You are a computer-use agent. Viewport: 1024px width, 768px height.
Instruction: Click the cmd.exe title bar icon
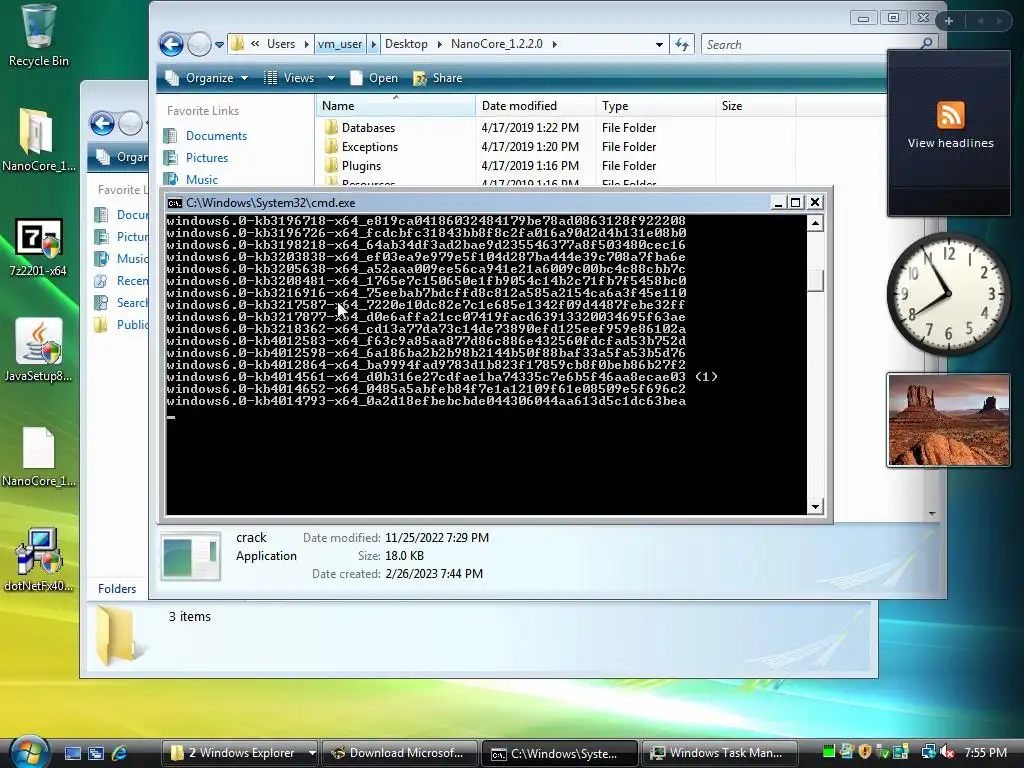(x=174, y=202)
